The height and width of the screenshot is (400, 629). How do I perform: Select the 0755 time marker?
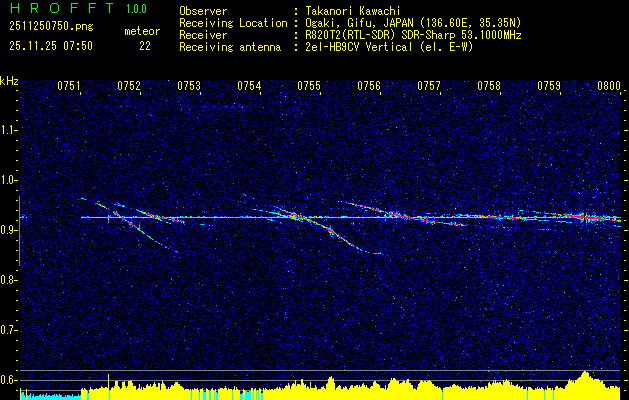pyautogui.click(x=308, y=86)
